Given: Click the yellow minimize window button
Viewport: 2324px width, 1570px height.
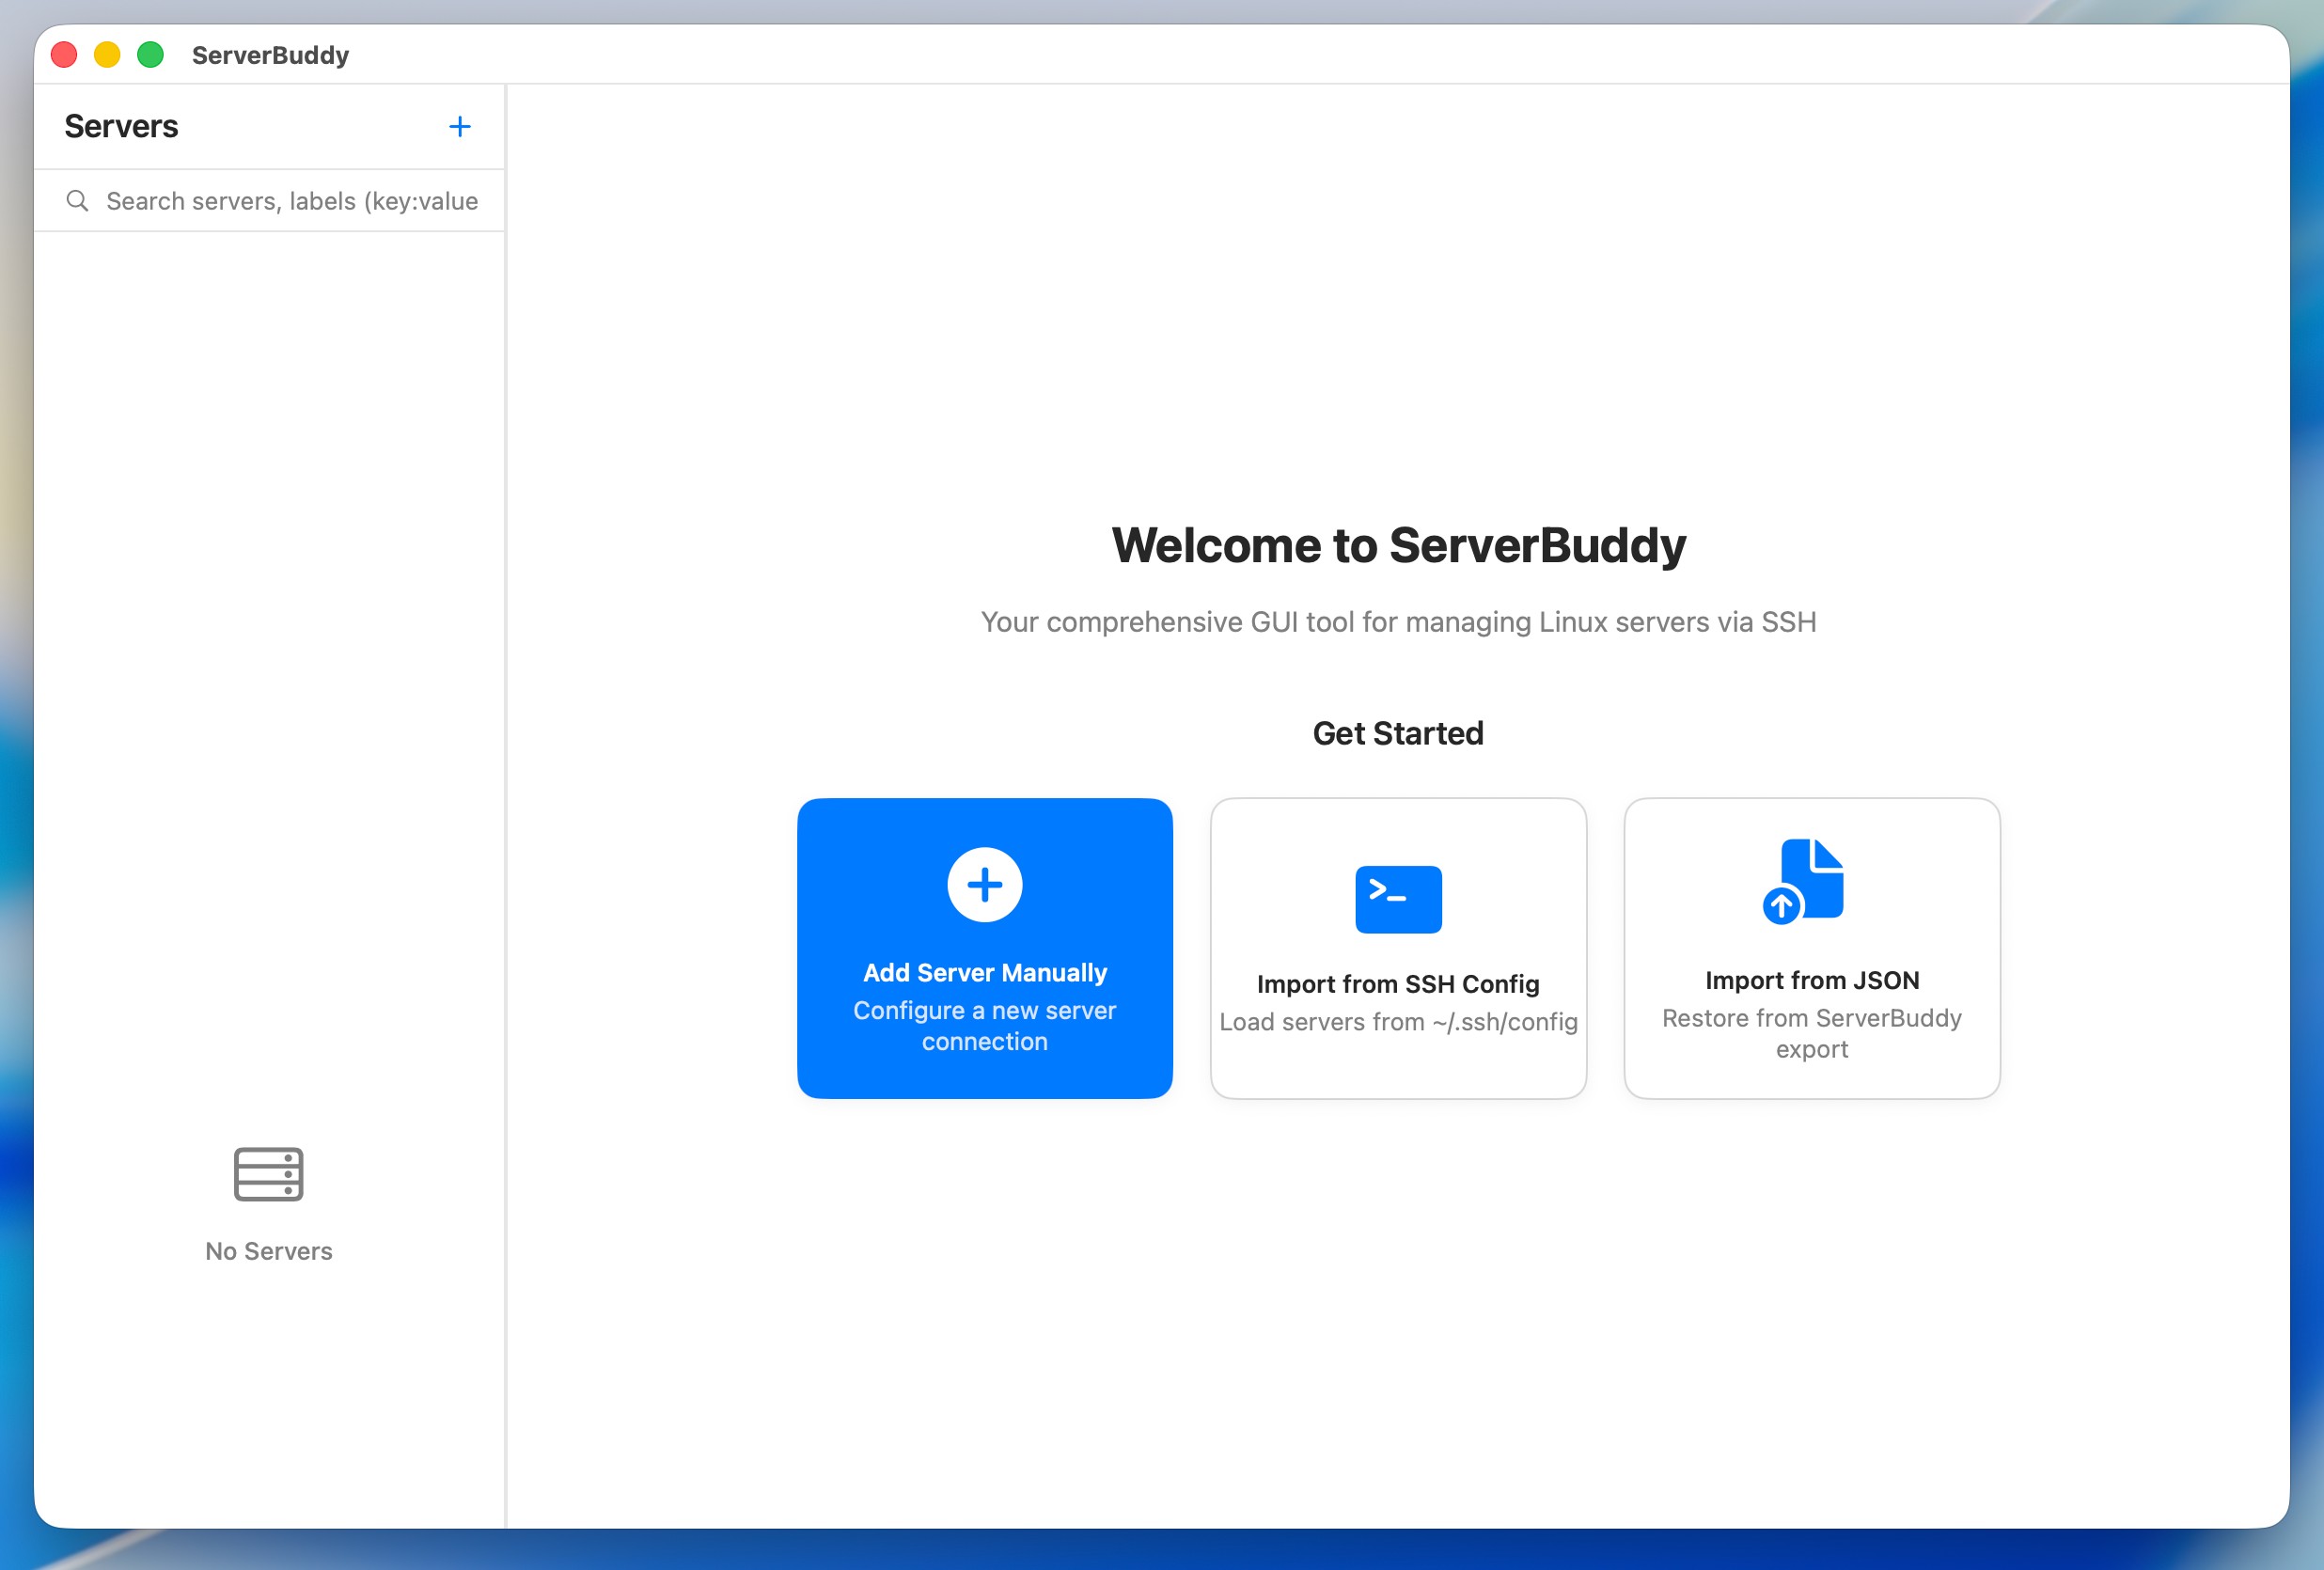Looking at the screenshot, I should point(107,55).
